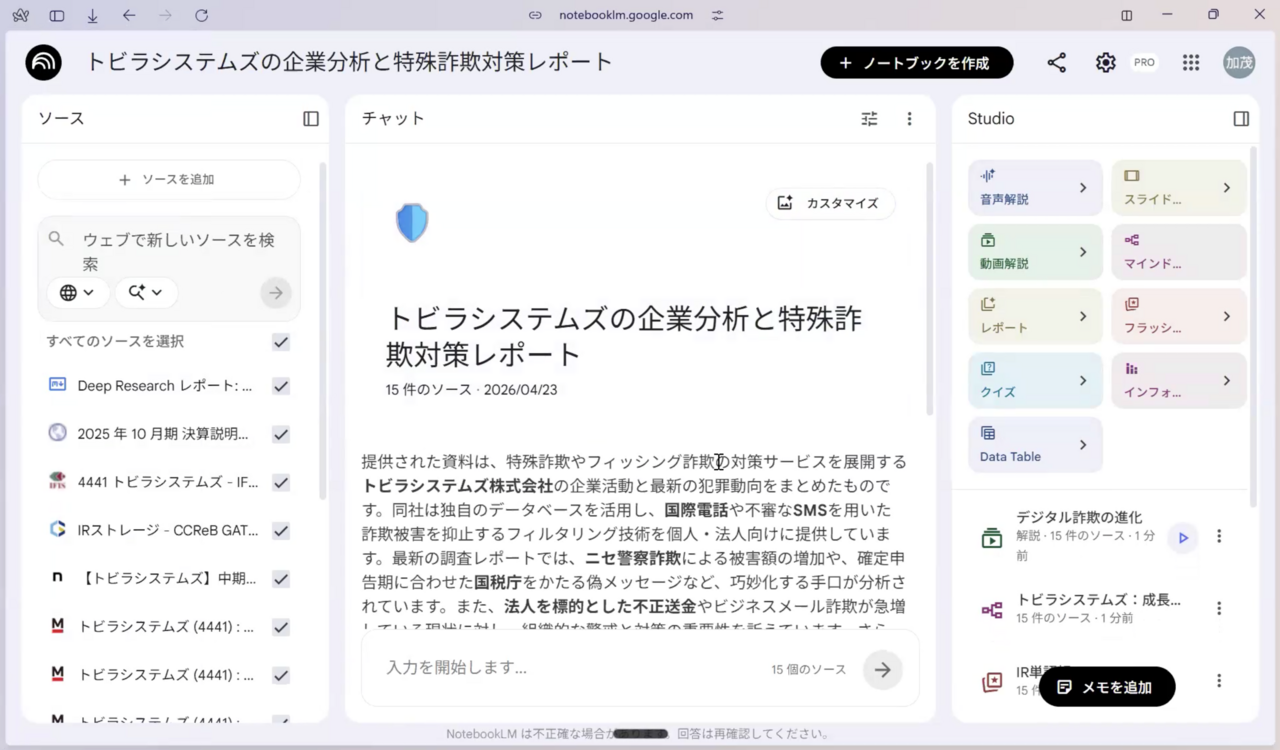Submit the source search arrow button
The image size is (1280, 750).
[276, 292]
